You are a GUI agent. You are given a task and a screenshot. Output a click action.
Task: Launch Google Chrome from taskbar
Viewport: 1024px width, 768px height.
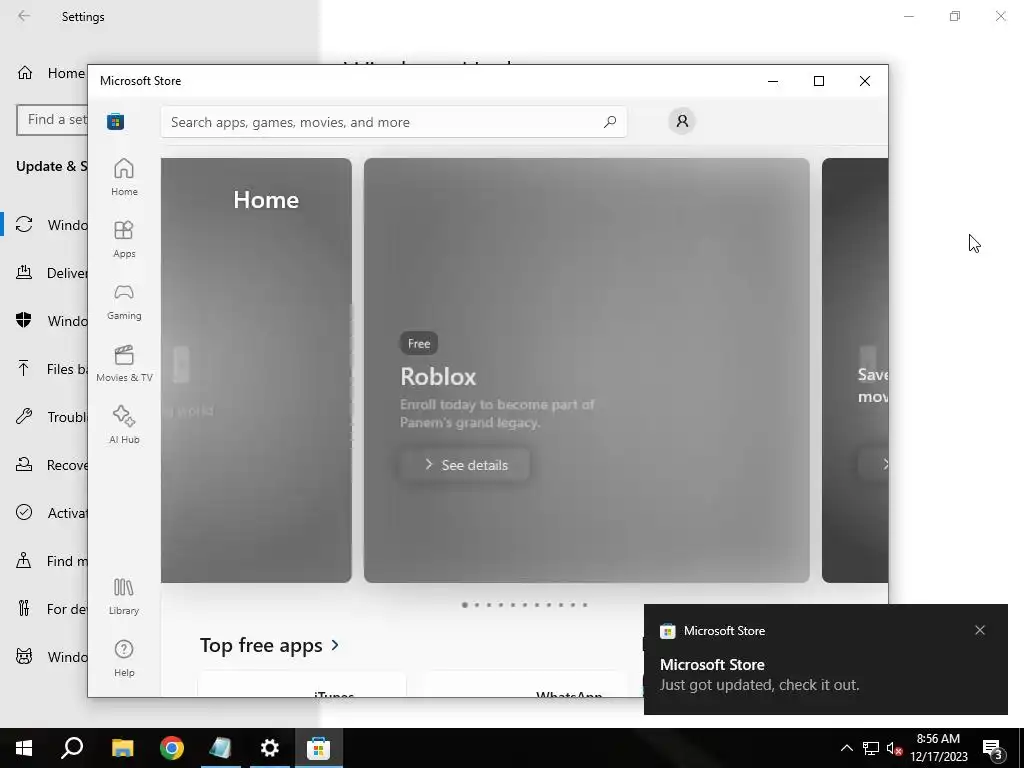[x=172, y=748]
